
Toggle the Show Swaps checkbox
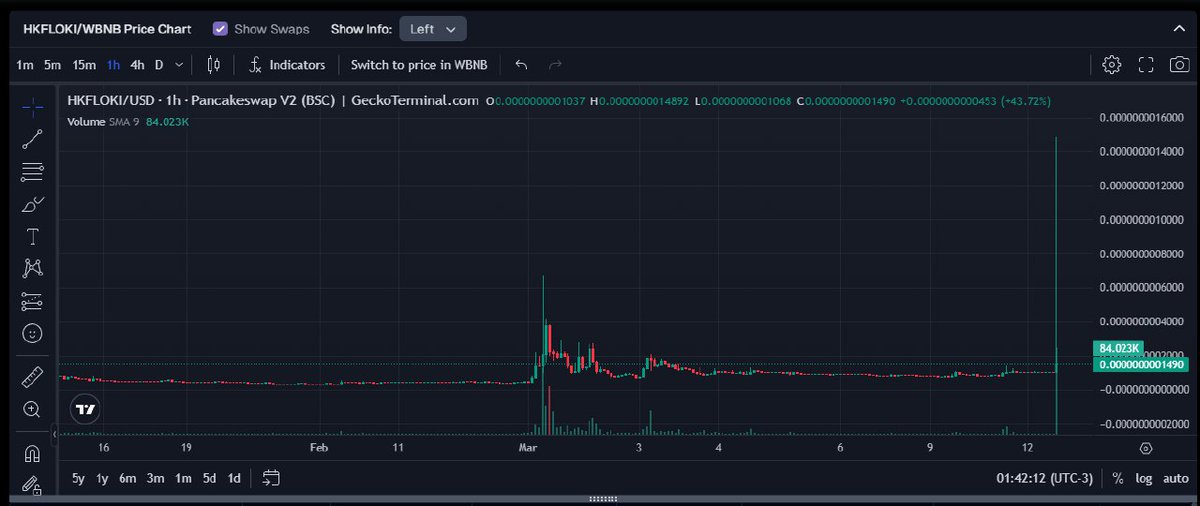220,29
